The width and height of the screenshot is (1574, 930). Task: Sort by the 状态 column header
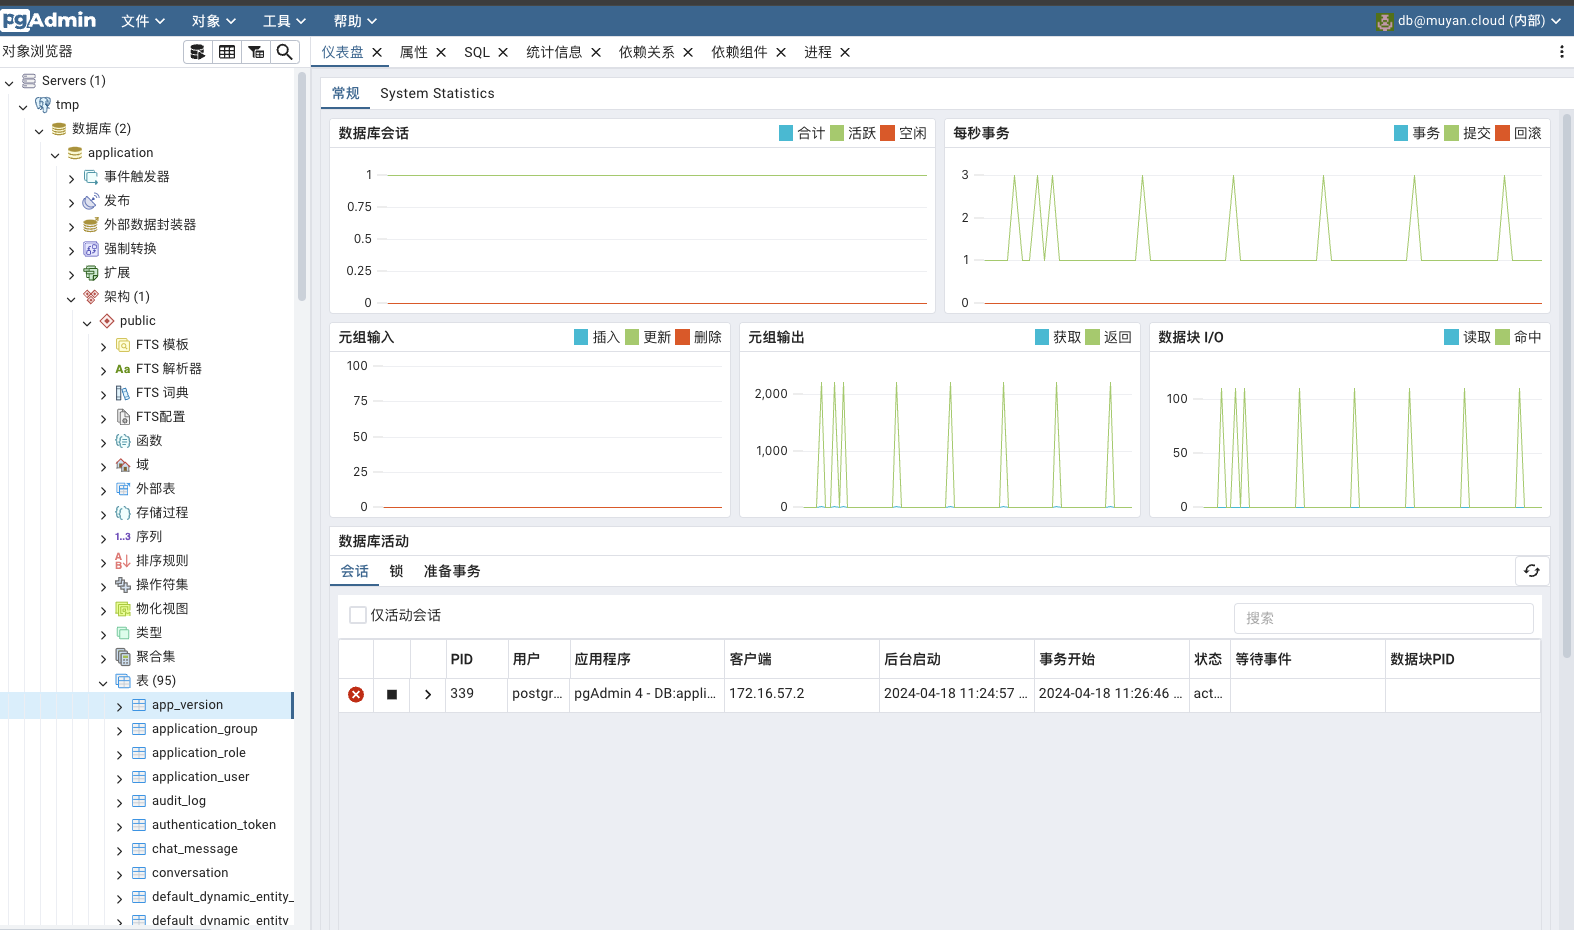coord(1208,659)
